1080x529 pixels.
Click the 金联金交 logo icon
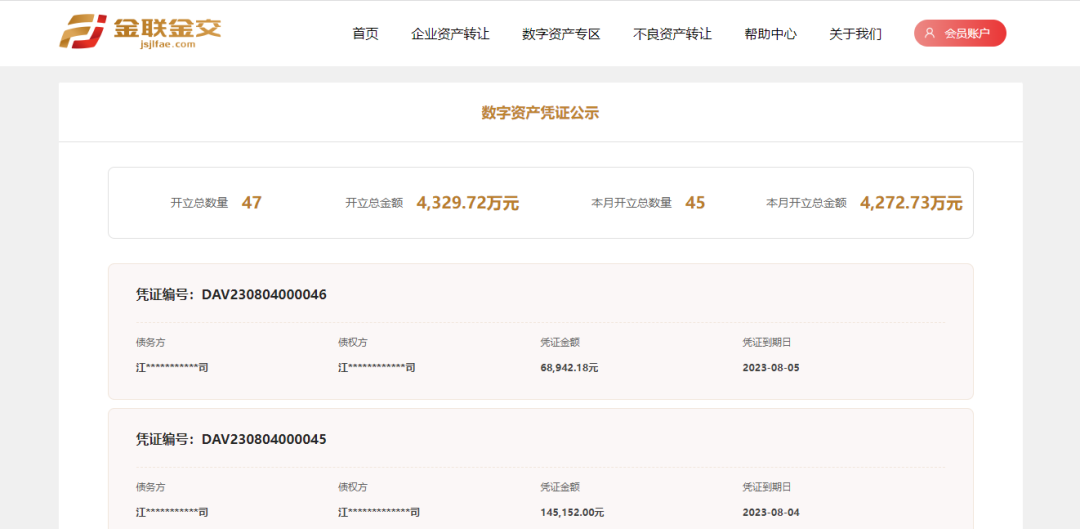click(x=82, y=32)
